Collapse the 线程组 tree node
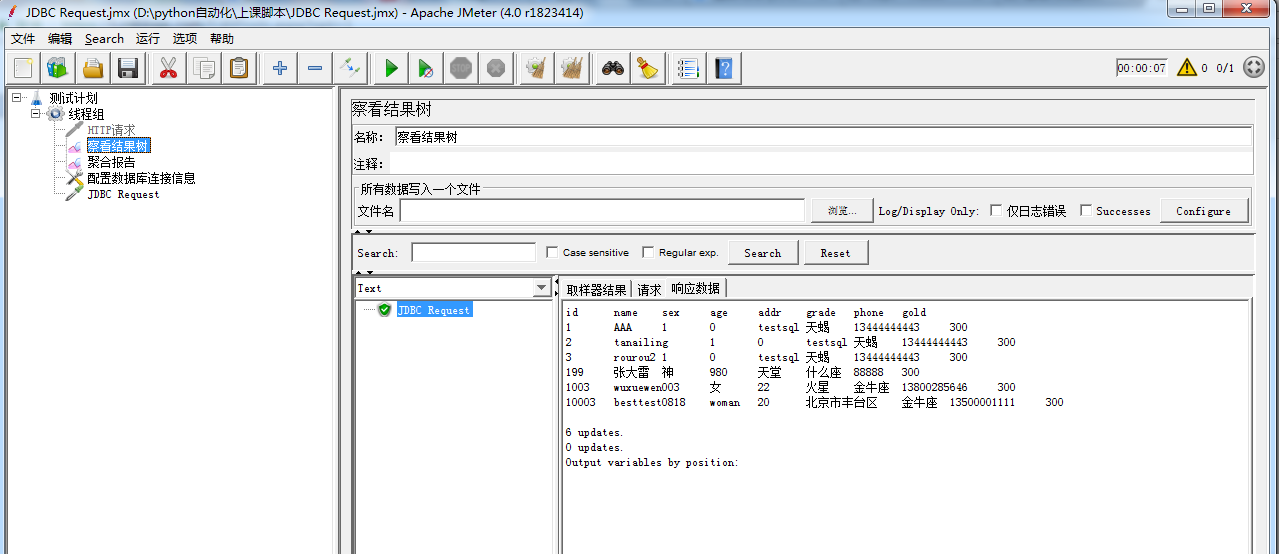 pos(36,114)
